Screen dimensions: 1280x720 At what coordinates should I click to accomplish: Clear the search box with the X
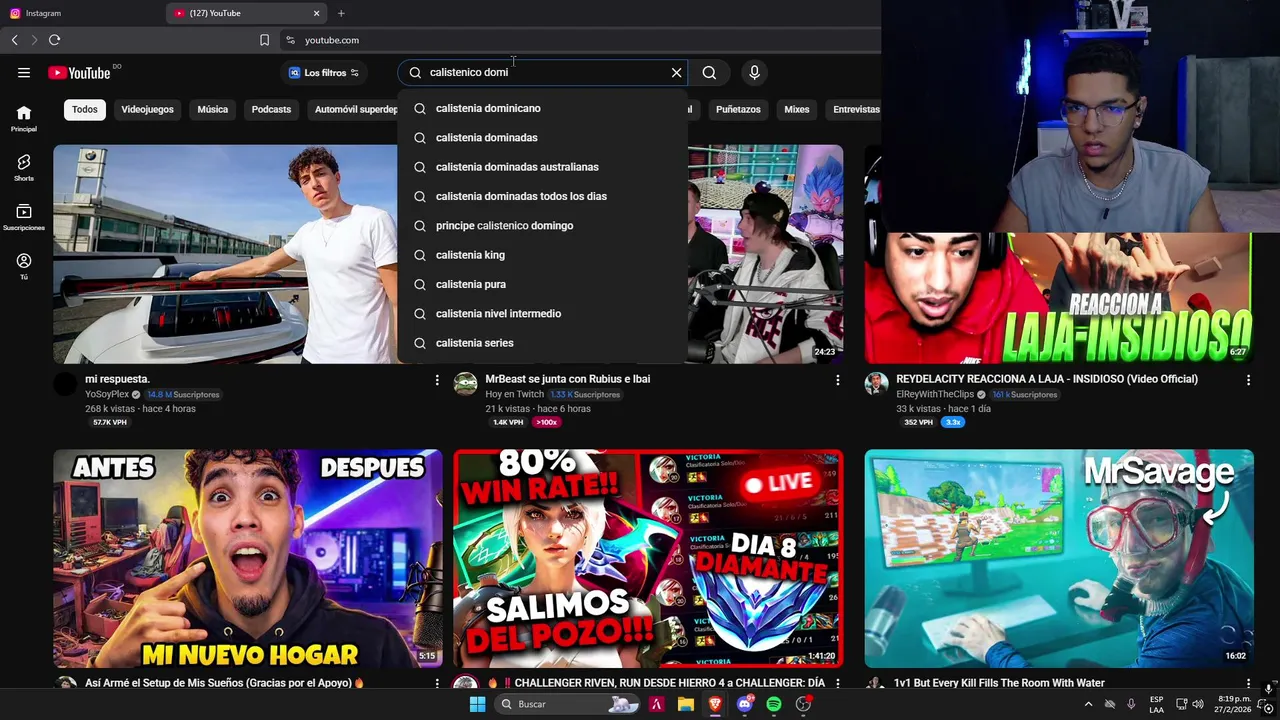click(x=676, y=72)
